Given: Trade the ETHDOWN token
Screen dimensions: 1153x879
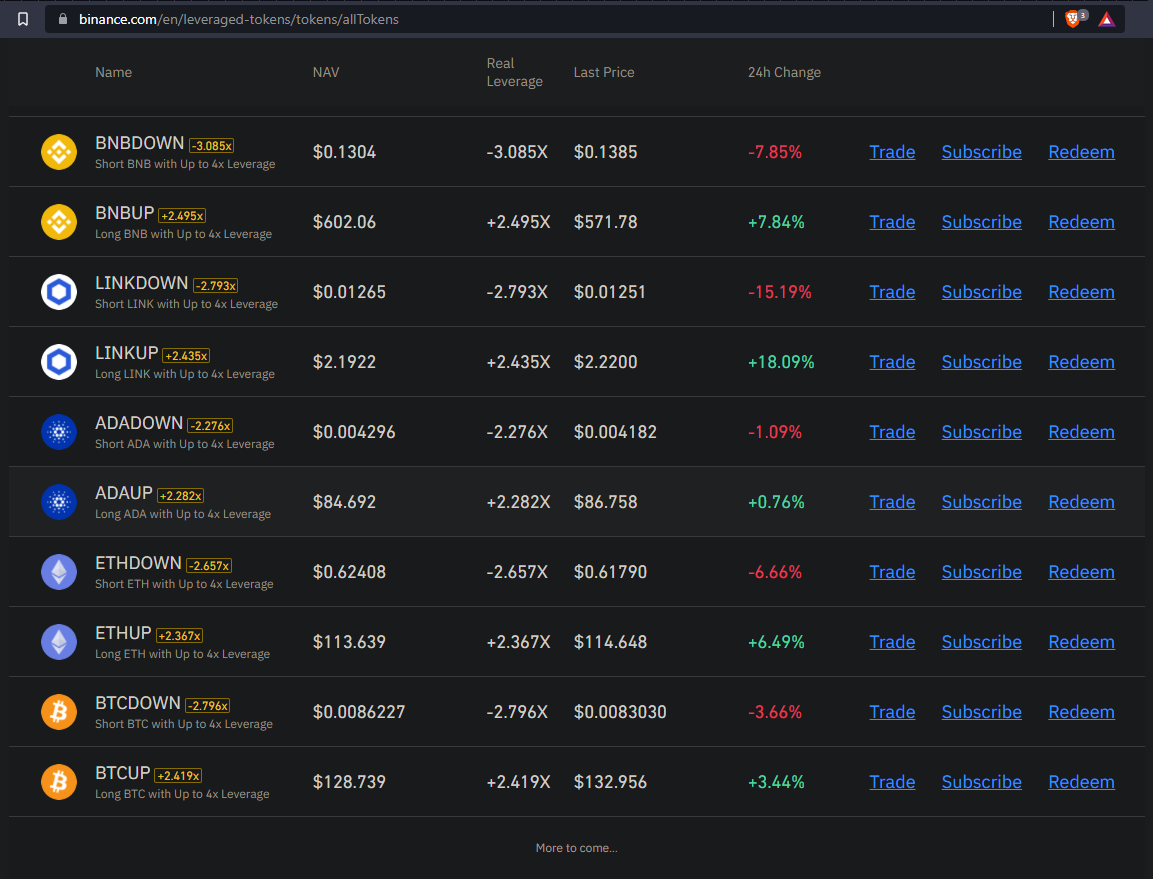Looking at the screenshot, I should pos(892,572).
